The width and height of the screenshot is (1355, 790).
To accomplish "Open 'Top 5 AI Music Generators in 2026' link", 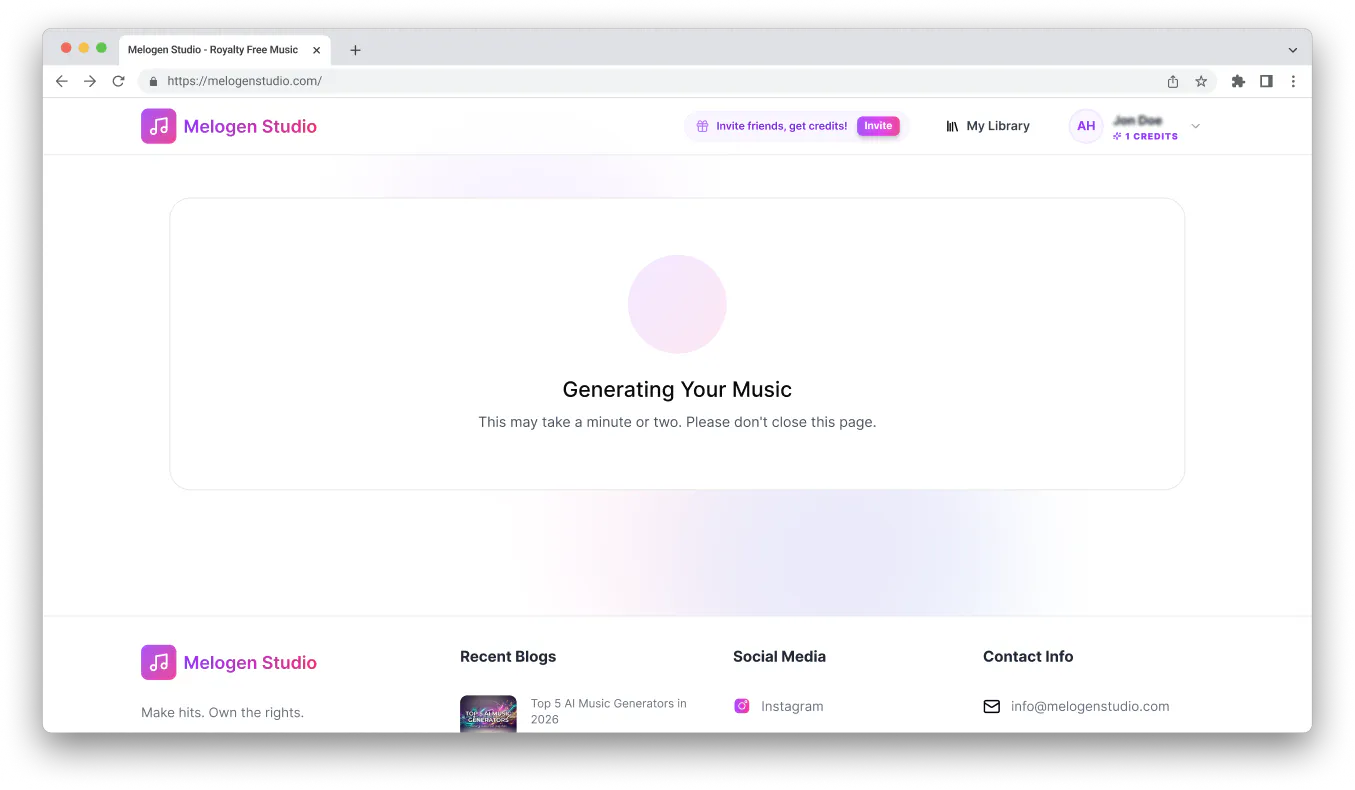I will (x=608, y=711).
